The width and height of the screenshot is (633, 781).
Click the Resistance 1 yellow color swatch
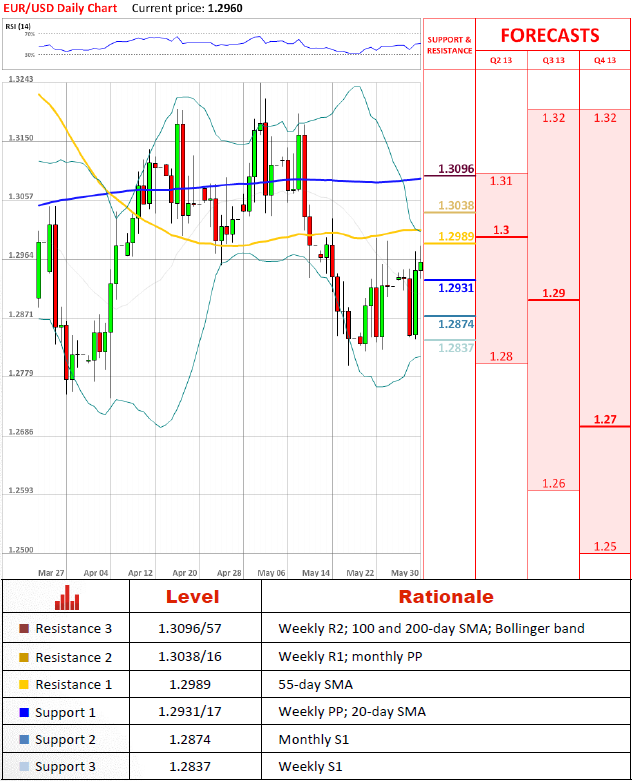click(x=24, y=684)
